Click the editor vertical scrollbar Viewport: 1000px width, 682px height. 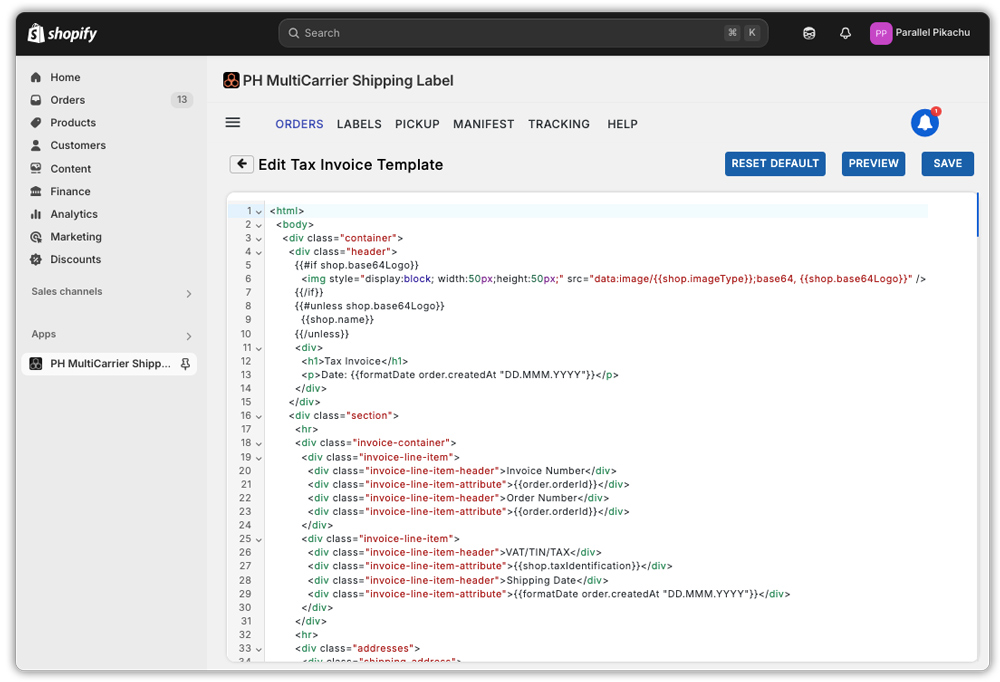click(x=977, y=215)
